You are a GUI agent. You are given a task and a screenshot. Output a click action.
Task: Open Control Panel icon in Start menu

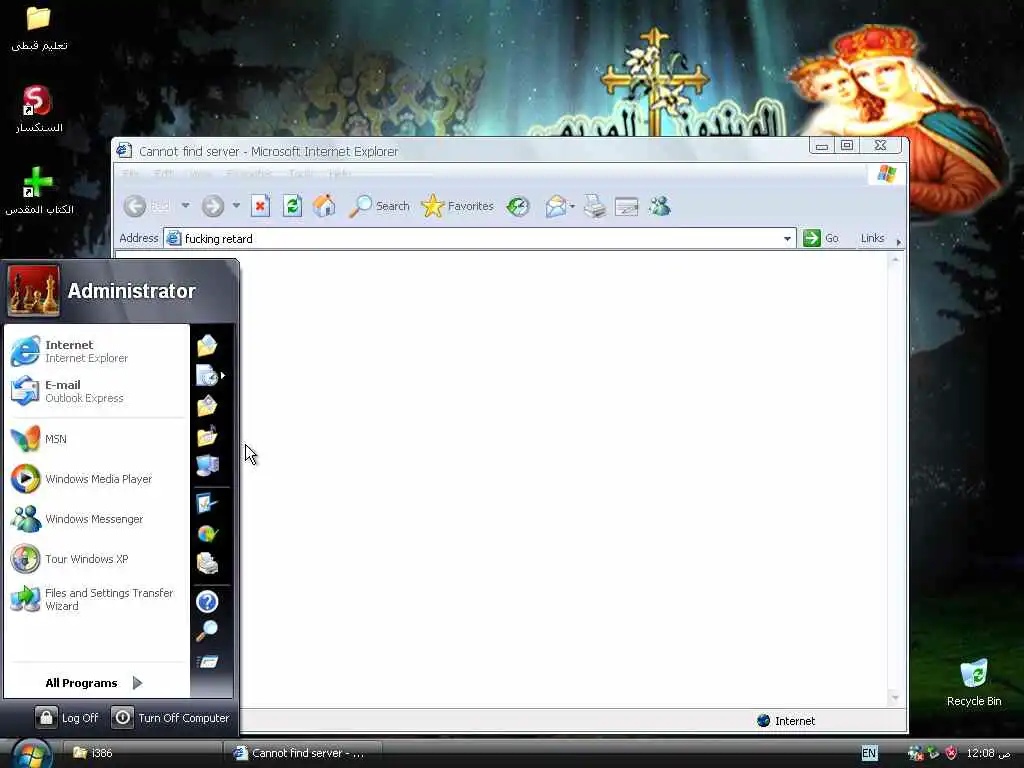click(207, 504)
